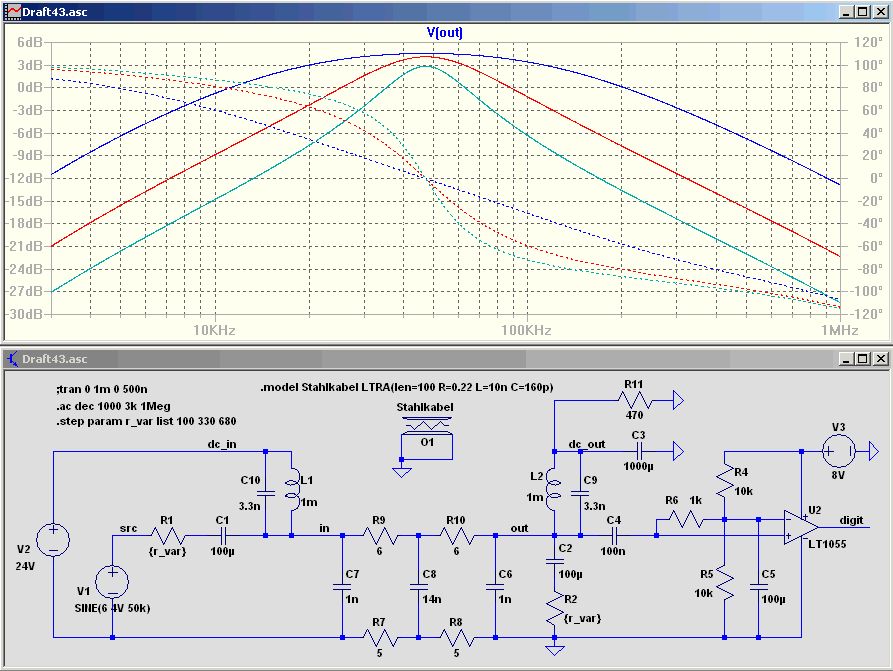Select the V2 24V voltage source symbol
The width and height of the screenshot is (893, 671).
click(52, 541)
